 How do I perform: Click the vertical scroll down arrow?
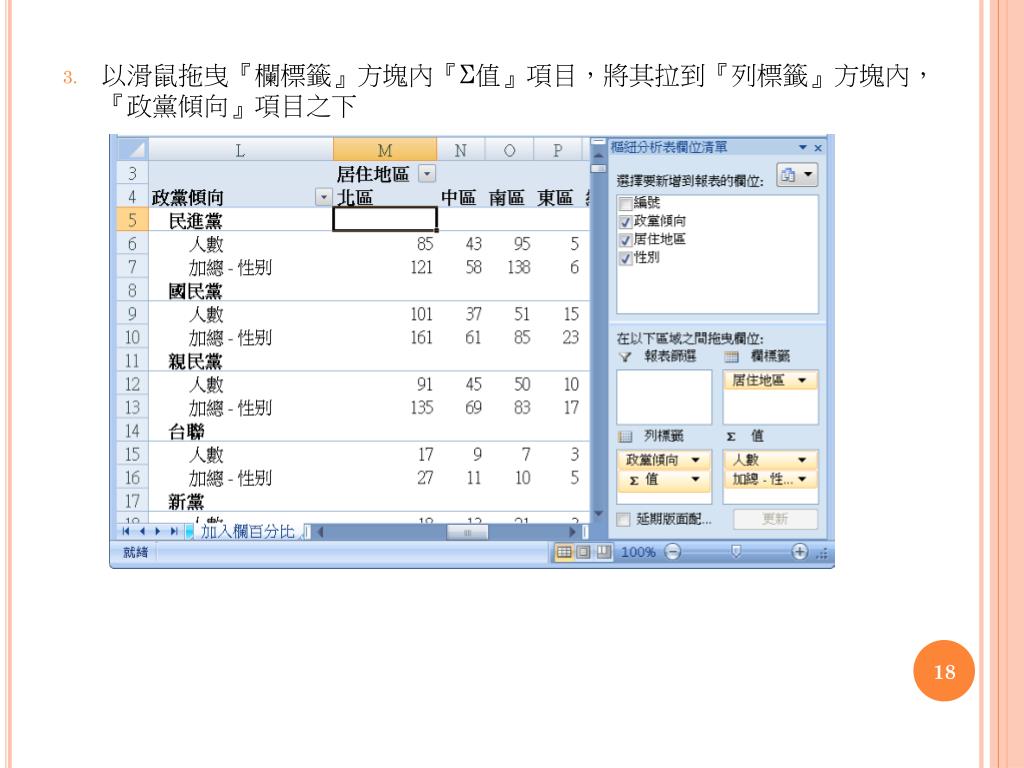(x=598, y=514)
